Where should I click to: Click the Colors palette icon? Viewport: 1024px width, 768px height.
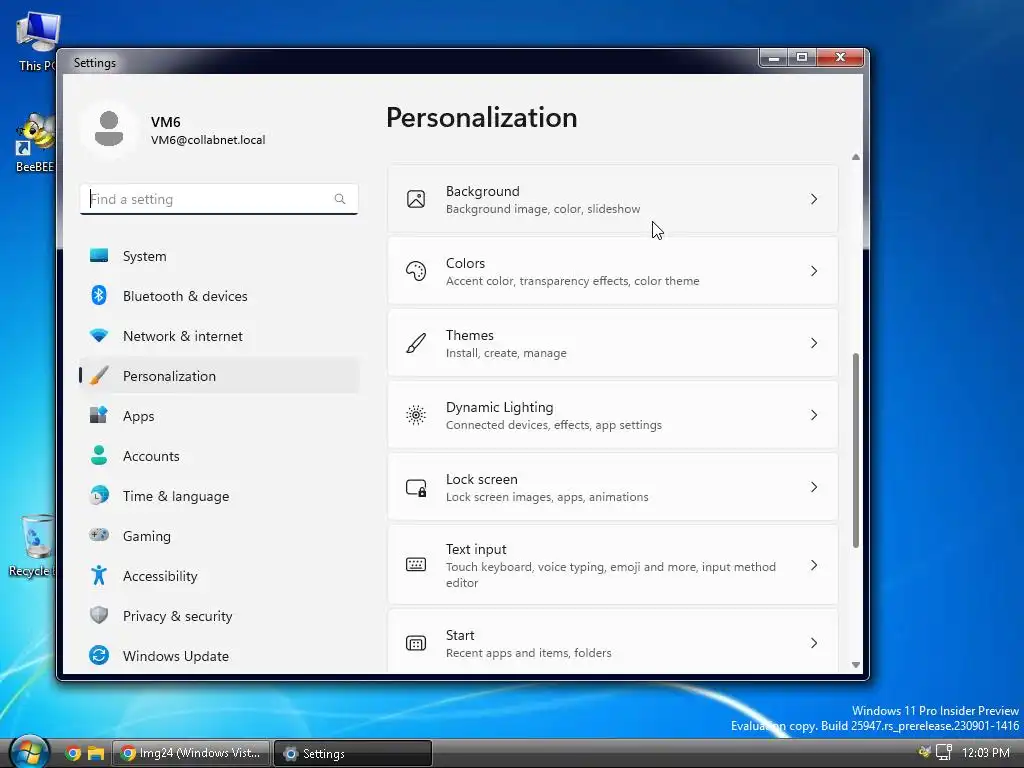pos(416,270)
